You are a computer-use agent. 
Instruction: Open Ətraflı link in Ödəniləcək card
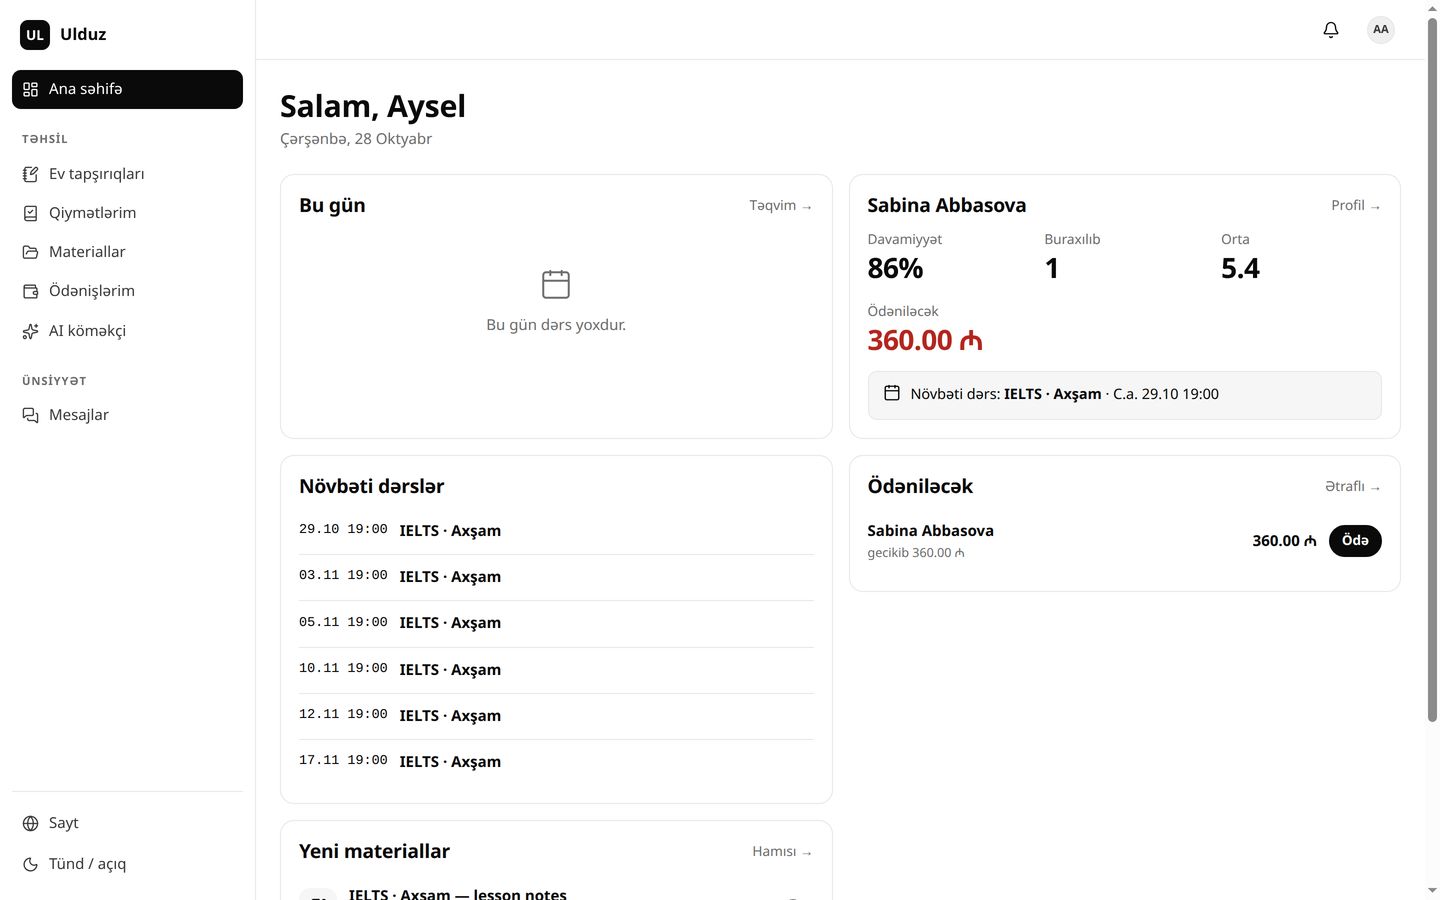tap(1353, 486)
